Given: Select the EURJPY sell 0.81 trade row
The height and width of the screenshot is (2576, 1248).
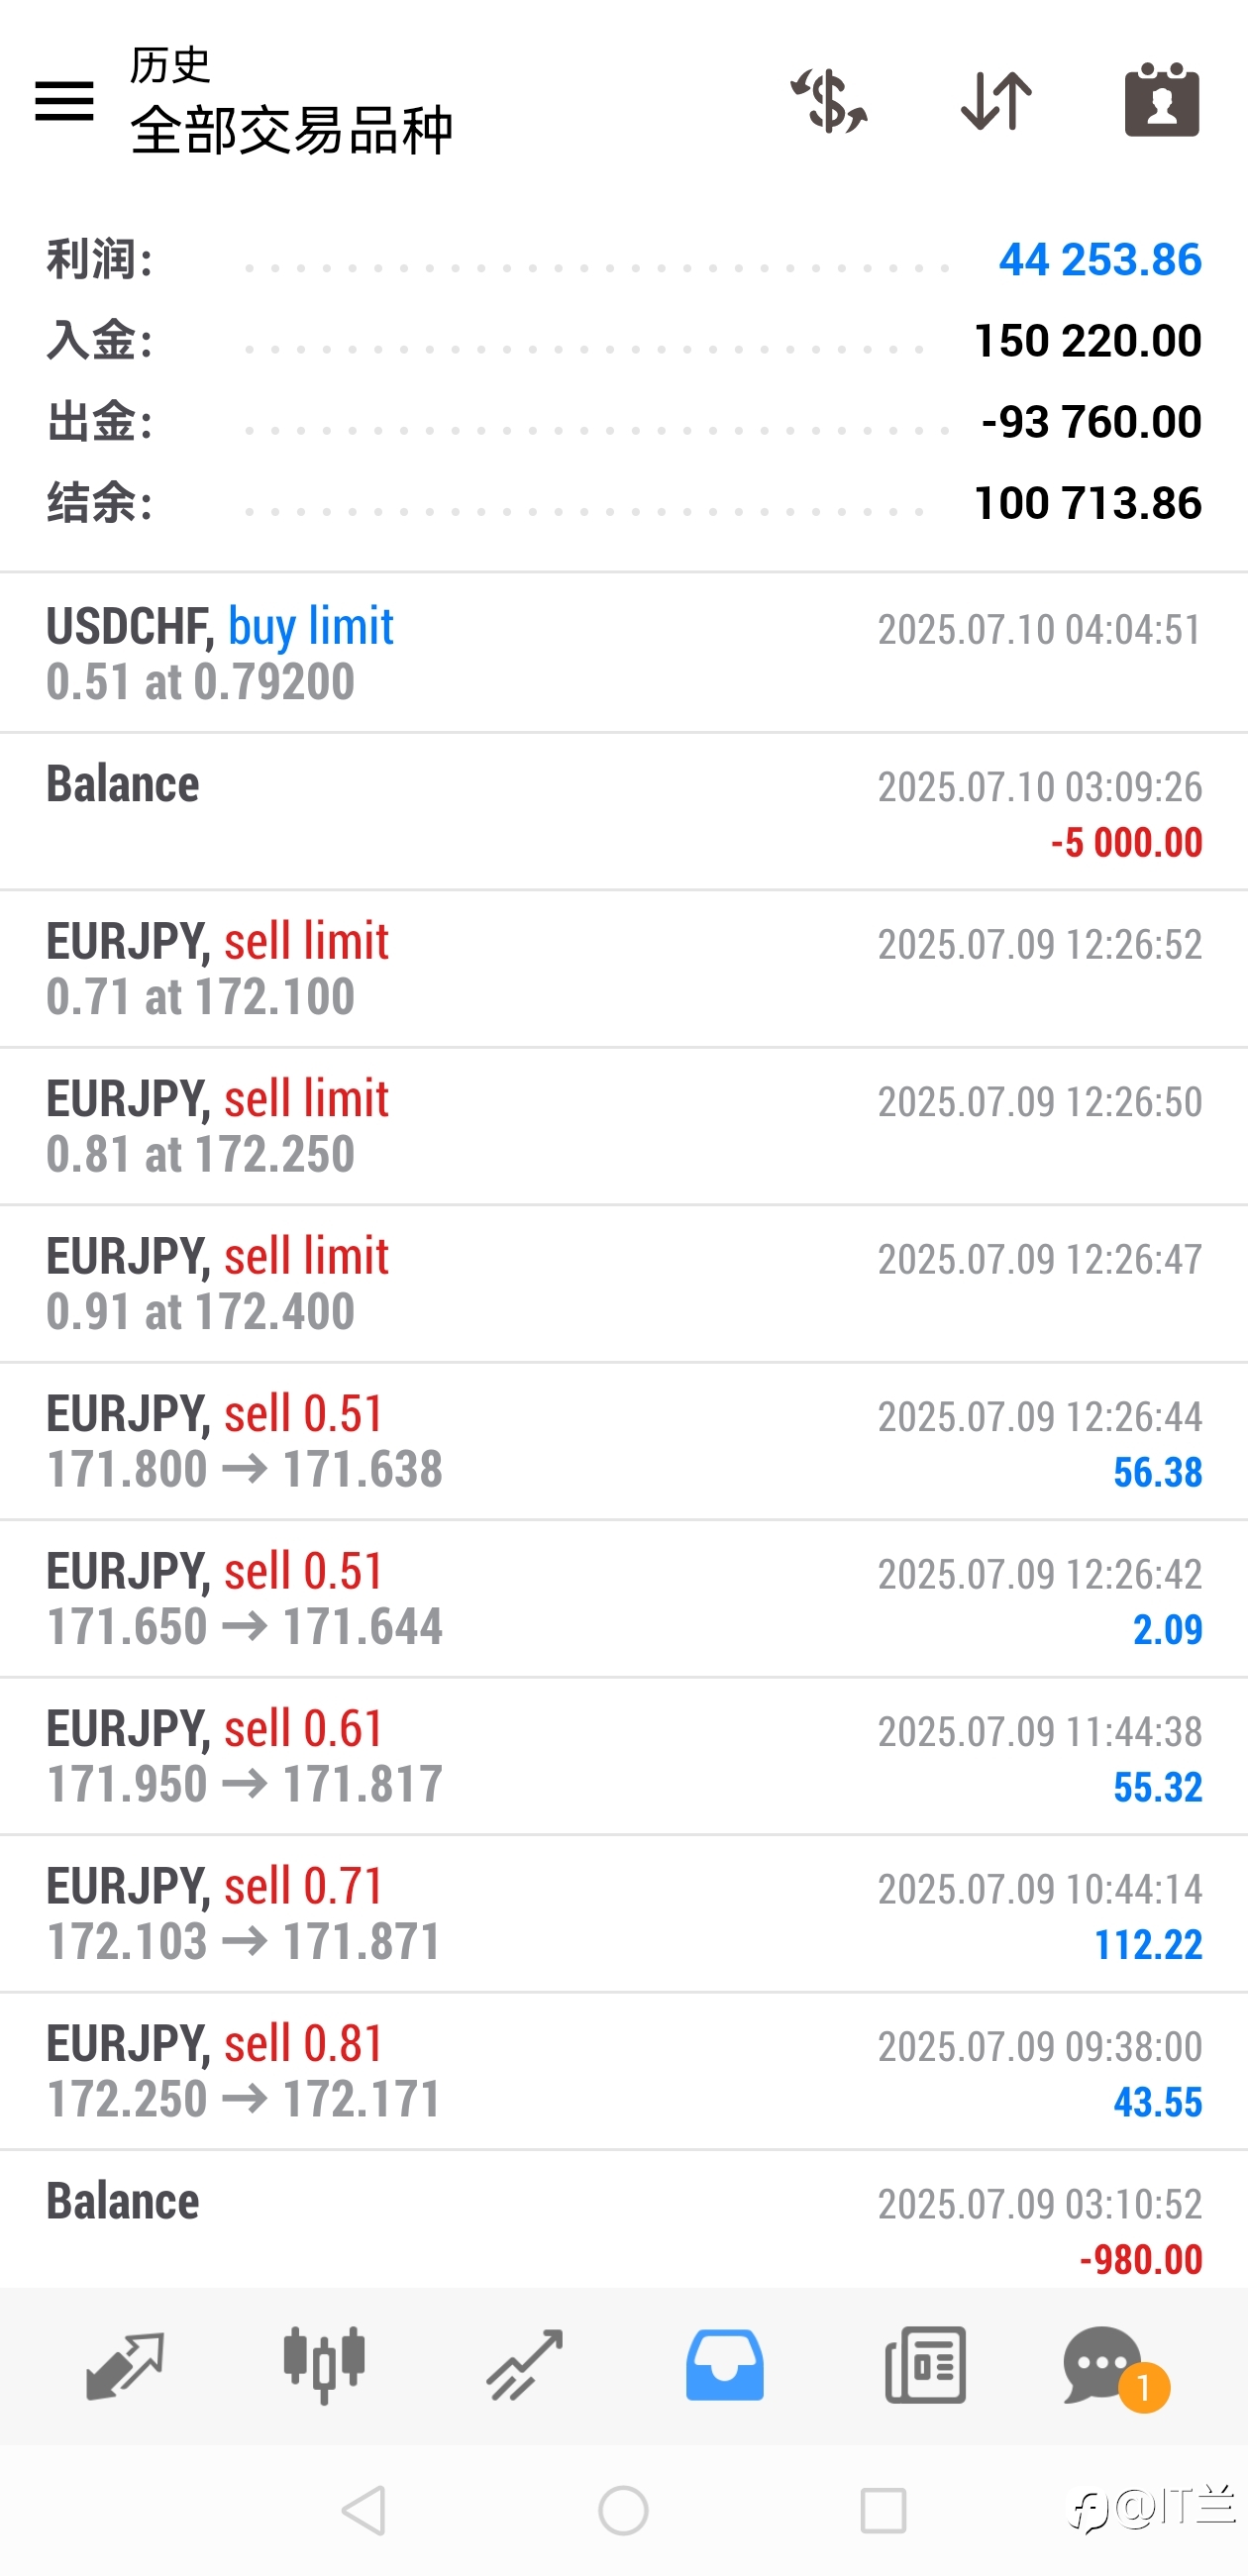Looking at the screenshot, I should 624,2072.
